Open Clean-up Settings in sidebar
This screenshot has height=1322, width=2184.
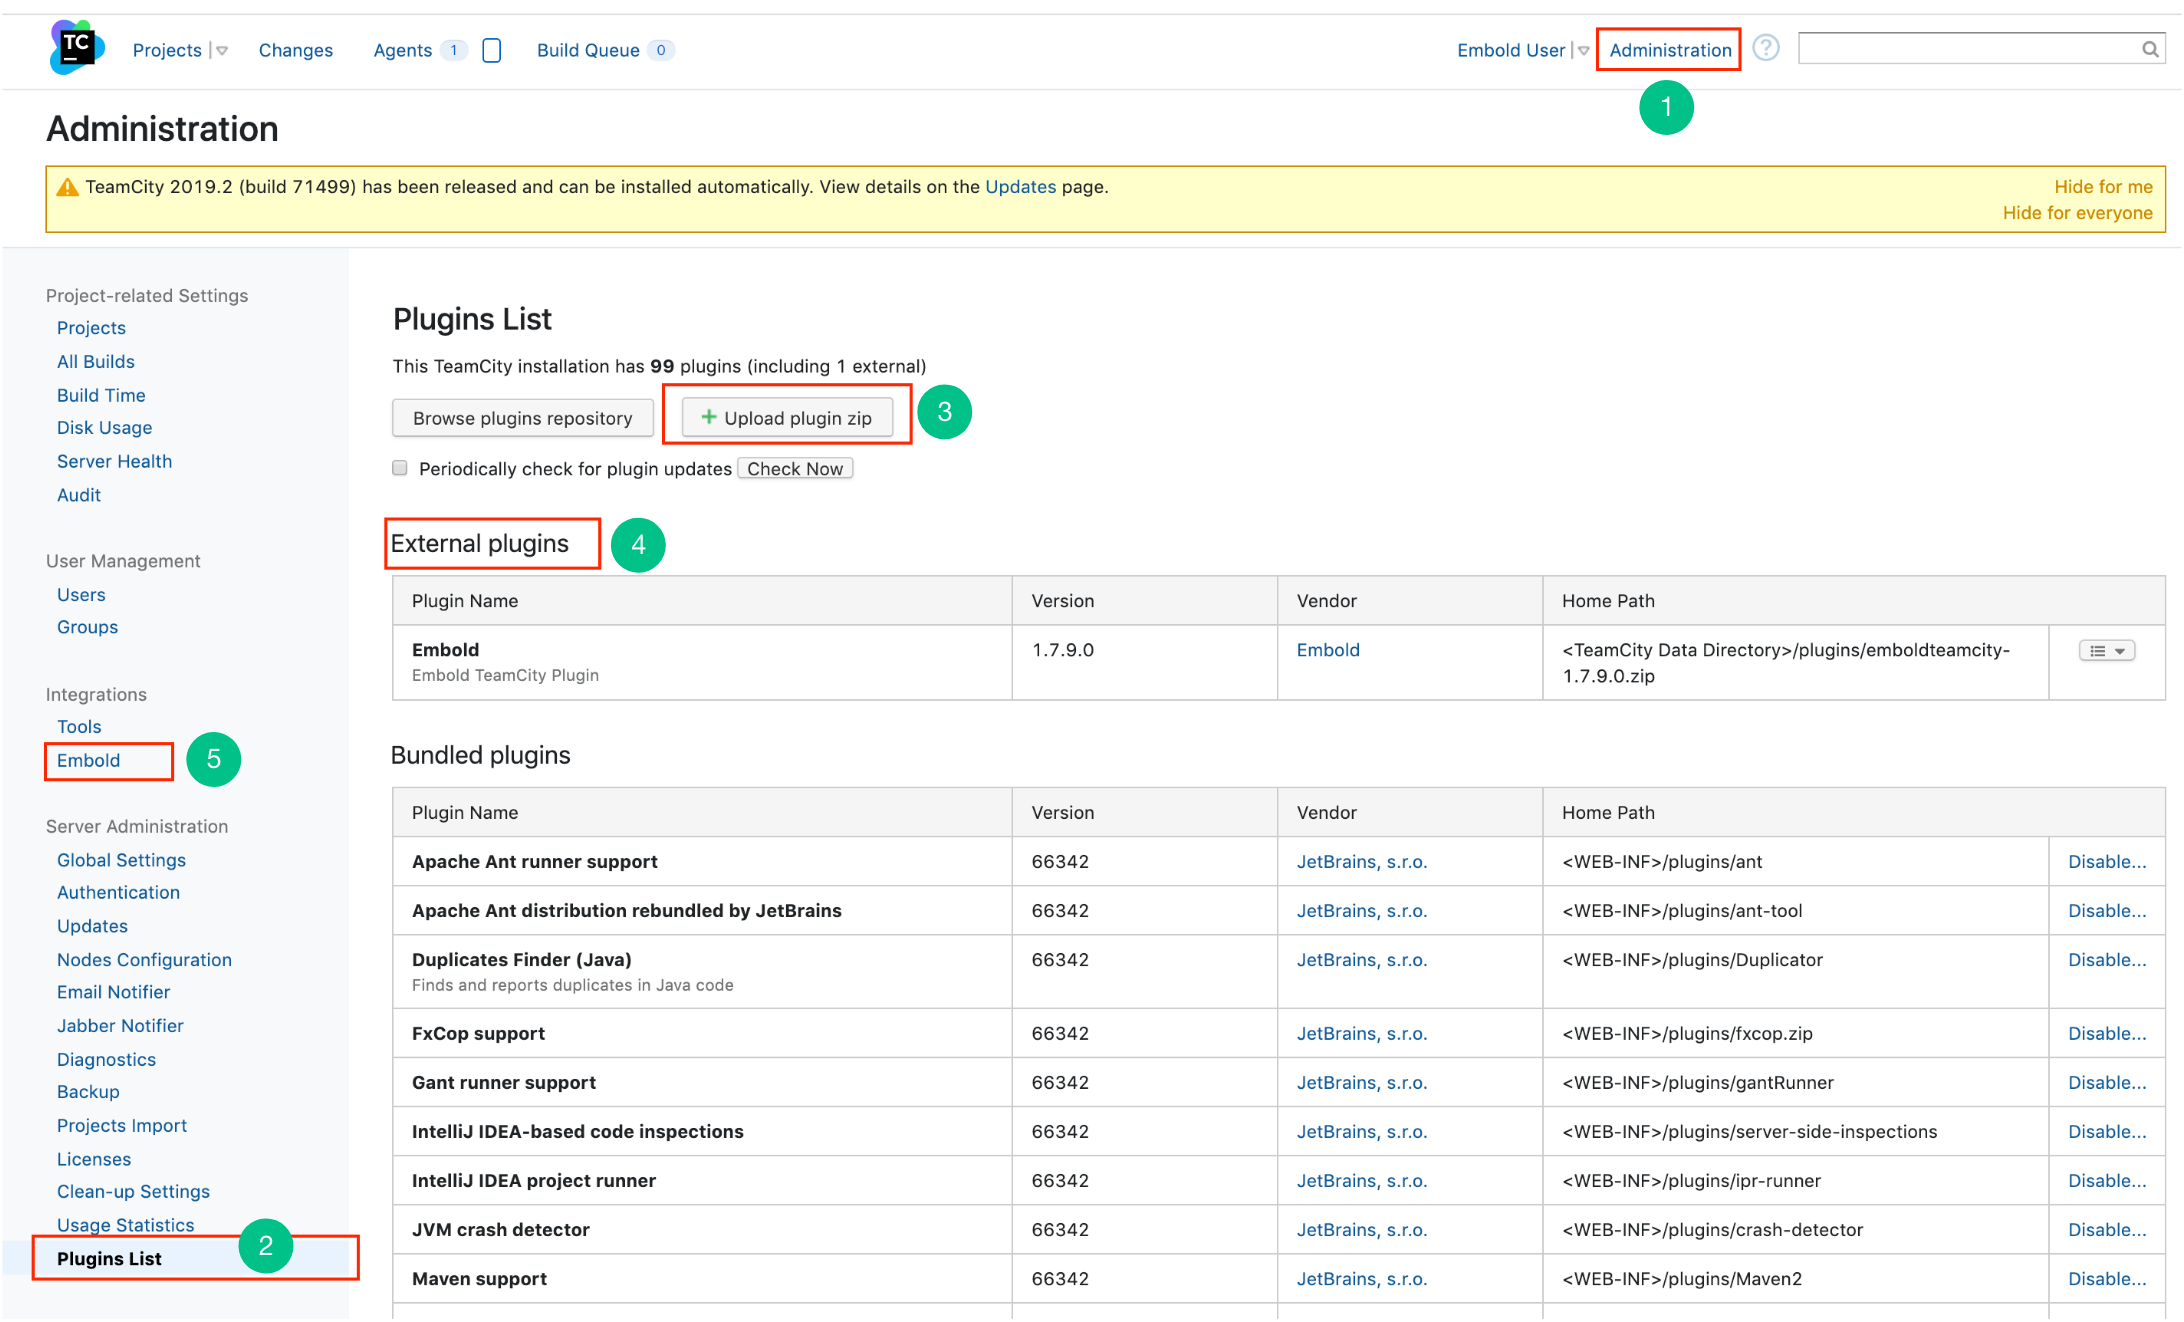click(133, 1192)
